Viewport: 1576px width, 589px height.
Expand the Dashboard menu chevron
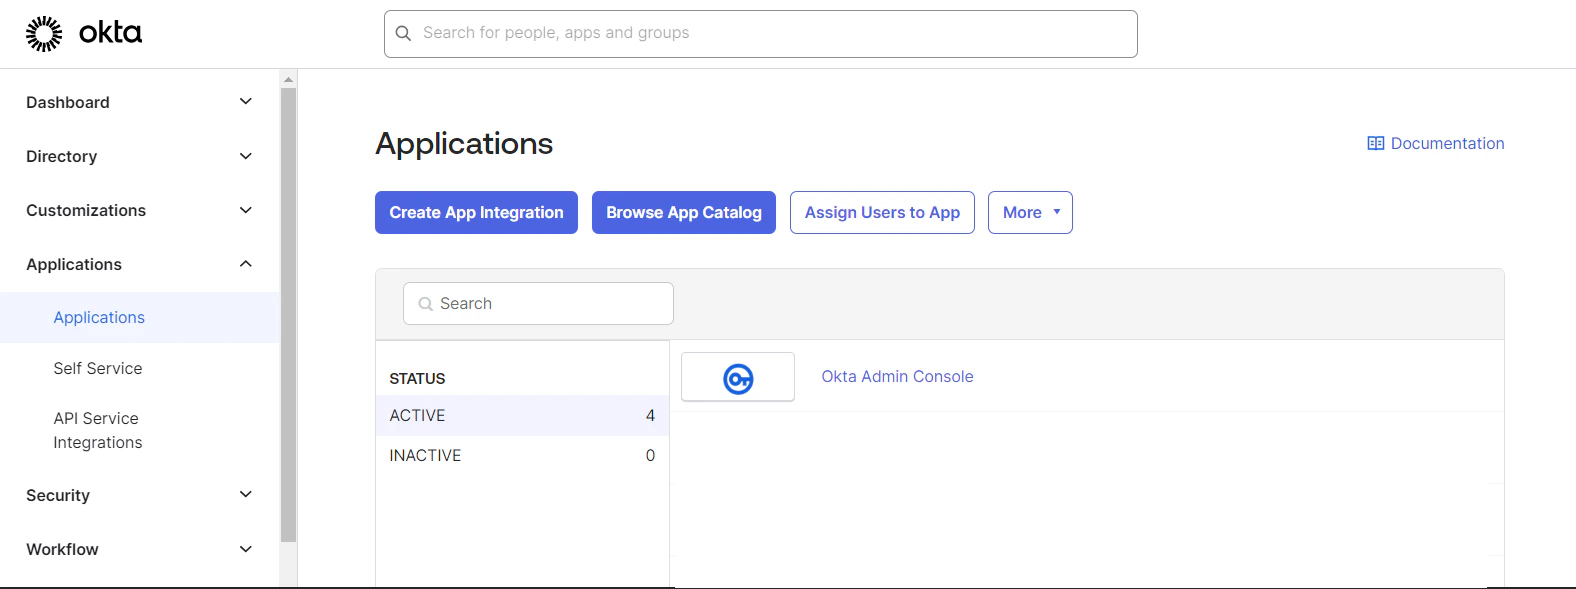point(246,102)
